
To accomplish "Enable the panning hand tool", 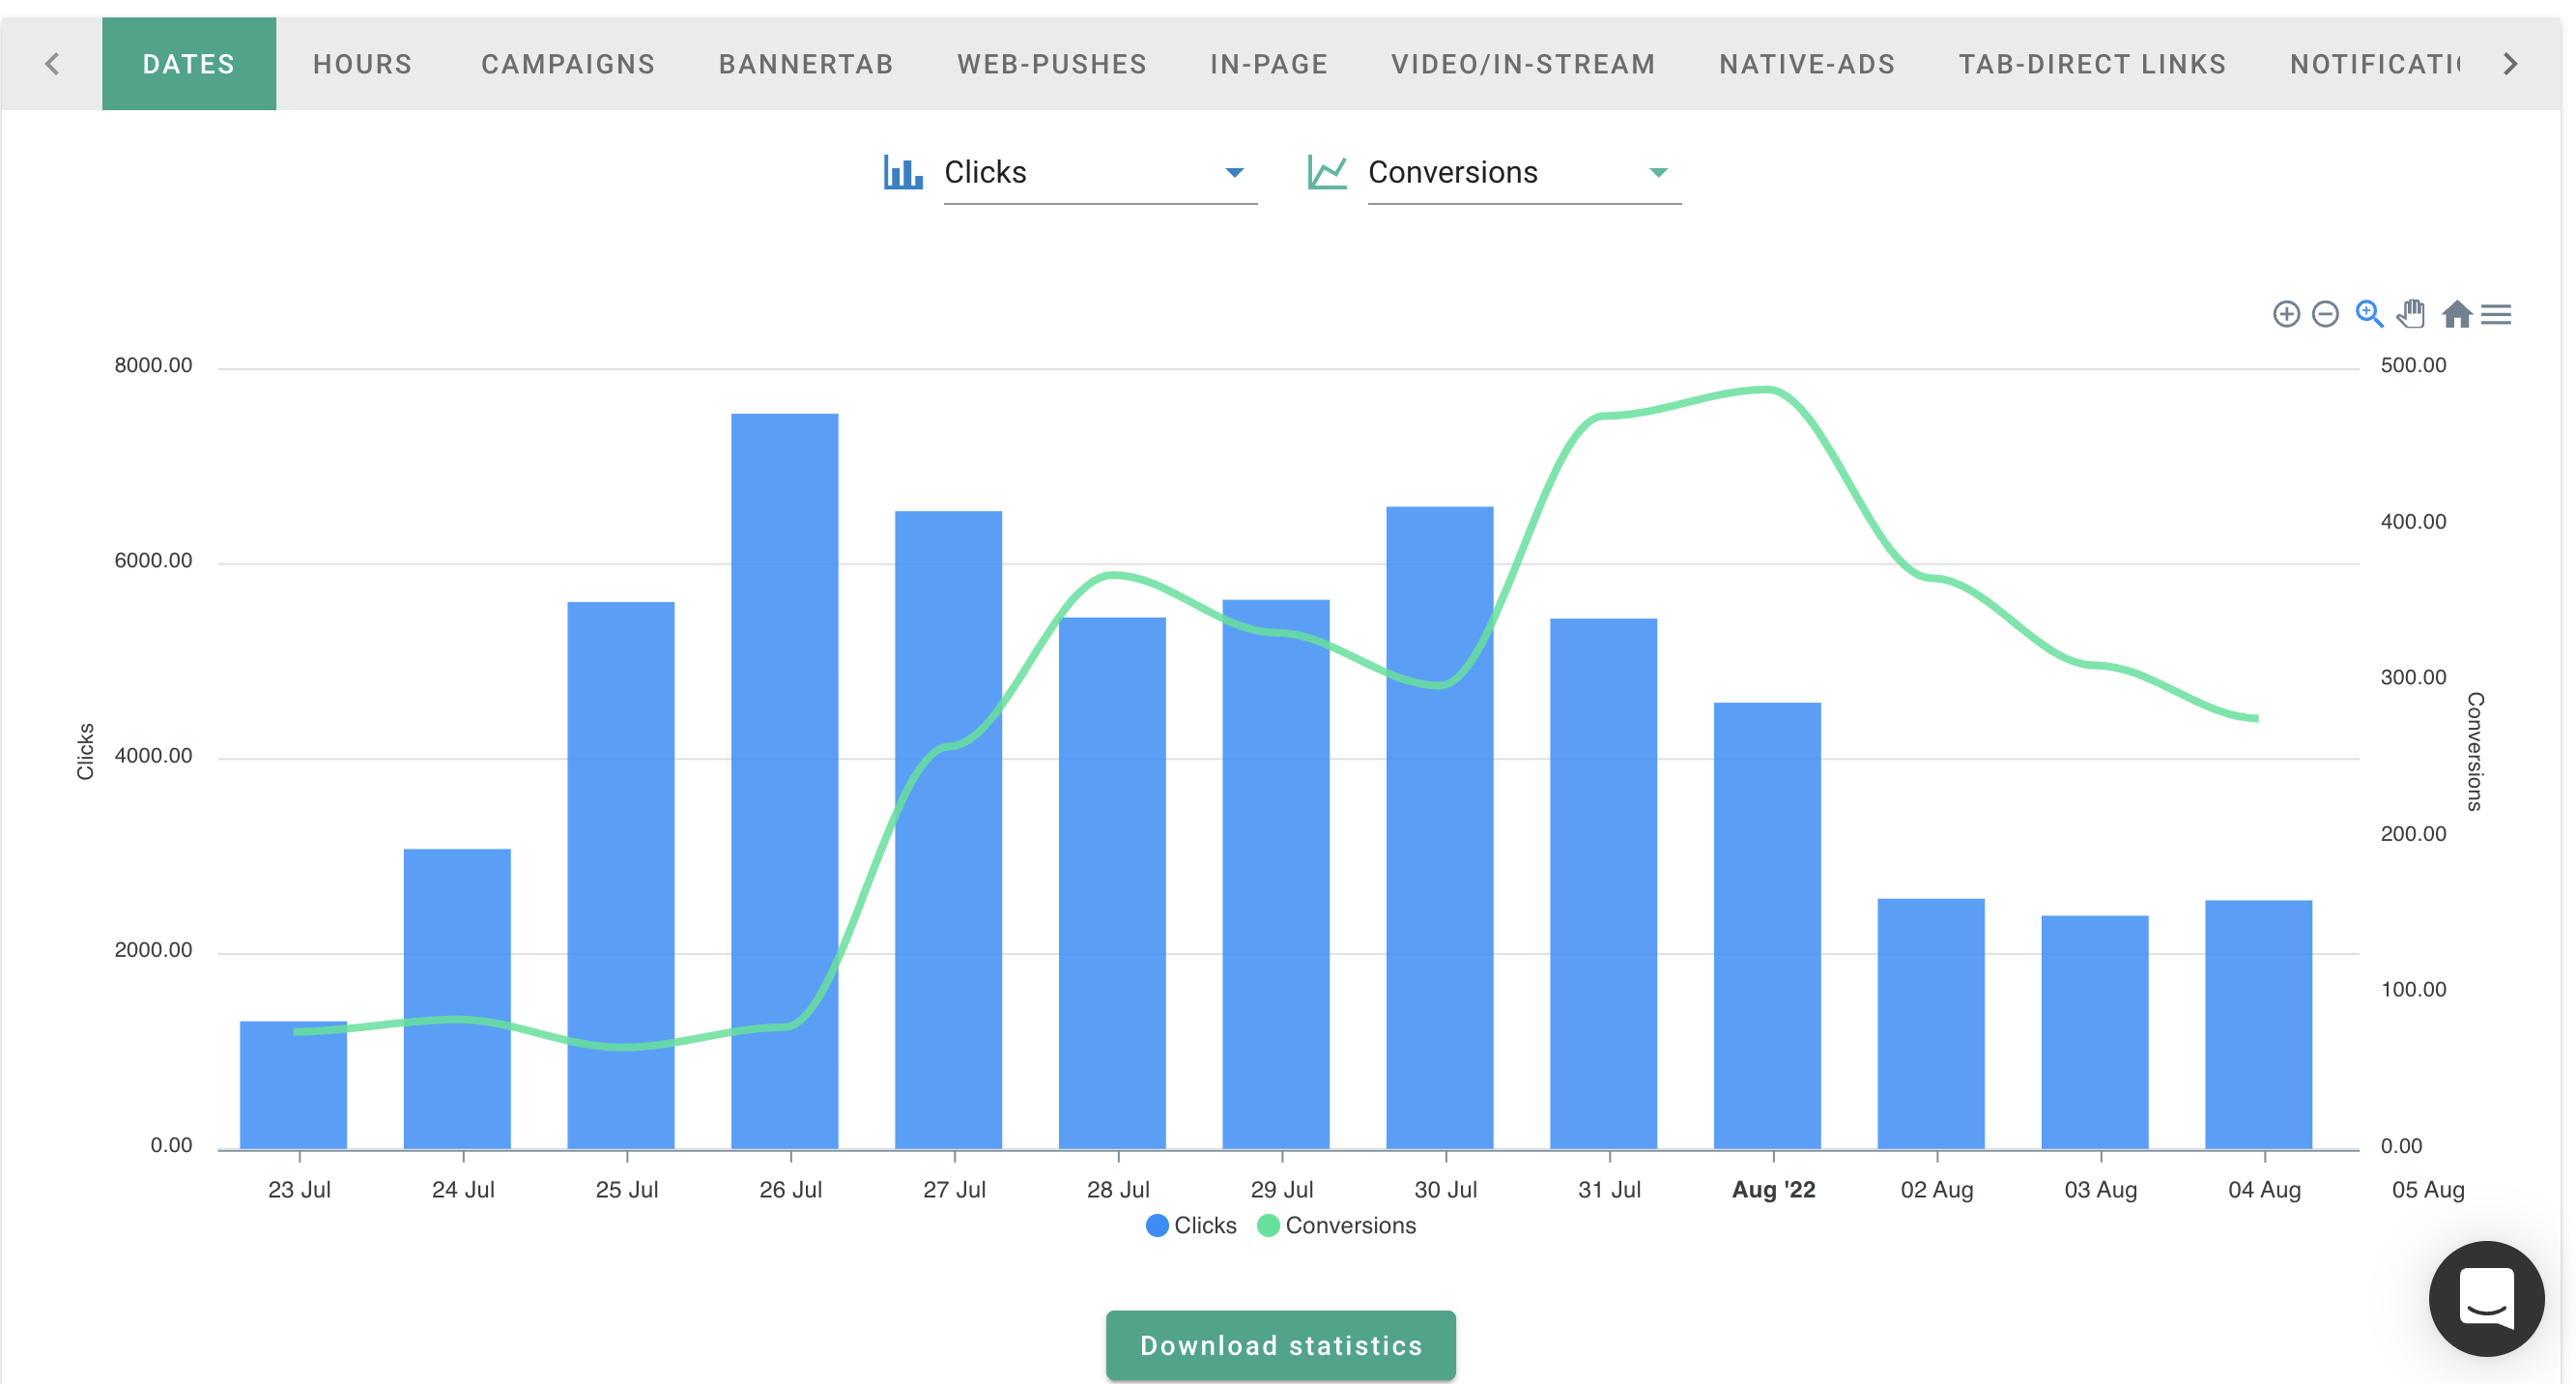I will point(2411,314).
